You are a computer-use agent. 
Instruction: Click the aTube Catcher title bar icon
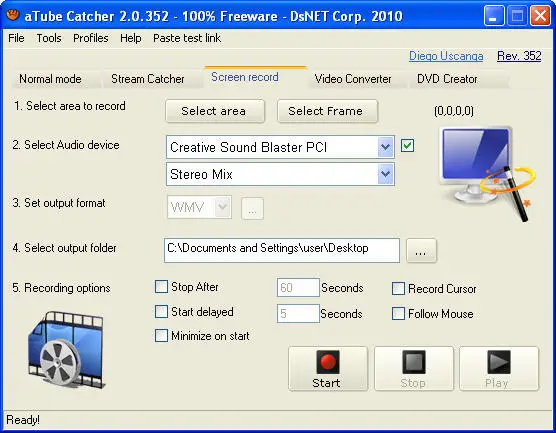(13, 16)
